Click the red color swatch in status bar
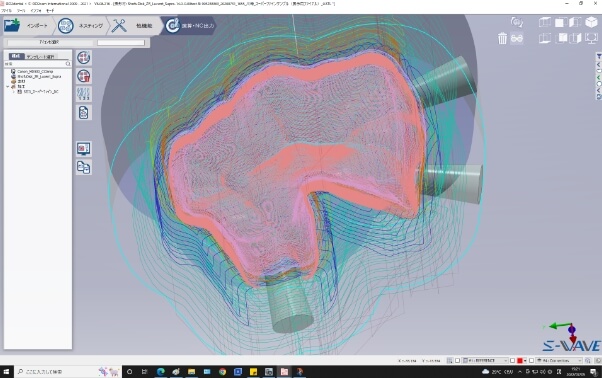 520,361
